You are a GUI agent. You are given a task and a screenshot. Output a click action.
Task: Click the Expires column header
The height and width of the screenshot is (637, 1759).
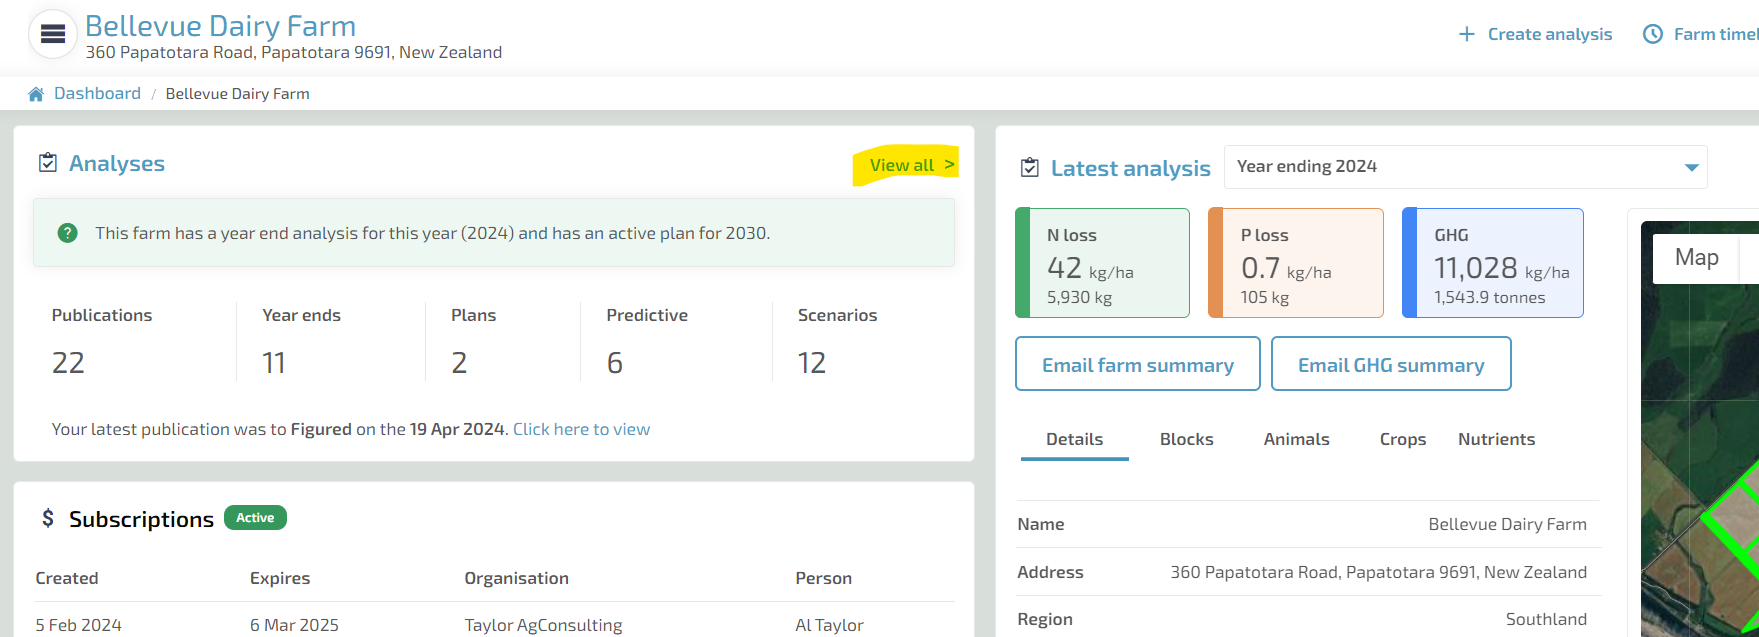coord(280,578)
